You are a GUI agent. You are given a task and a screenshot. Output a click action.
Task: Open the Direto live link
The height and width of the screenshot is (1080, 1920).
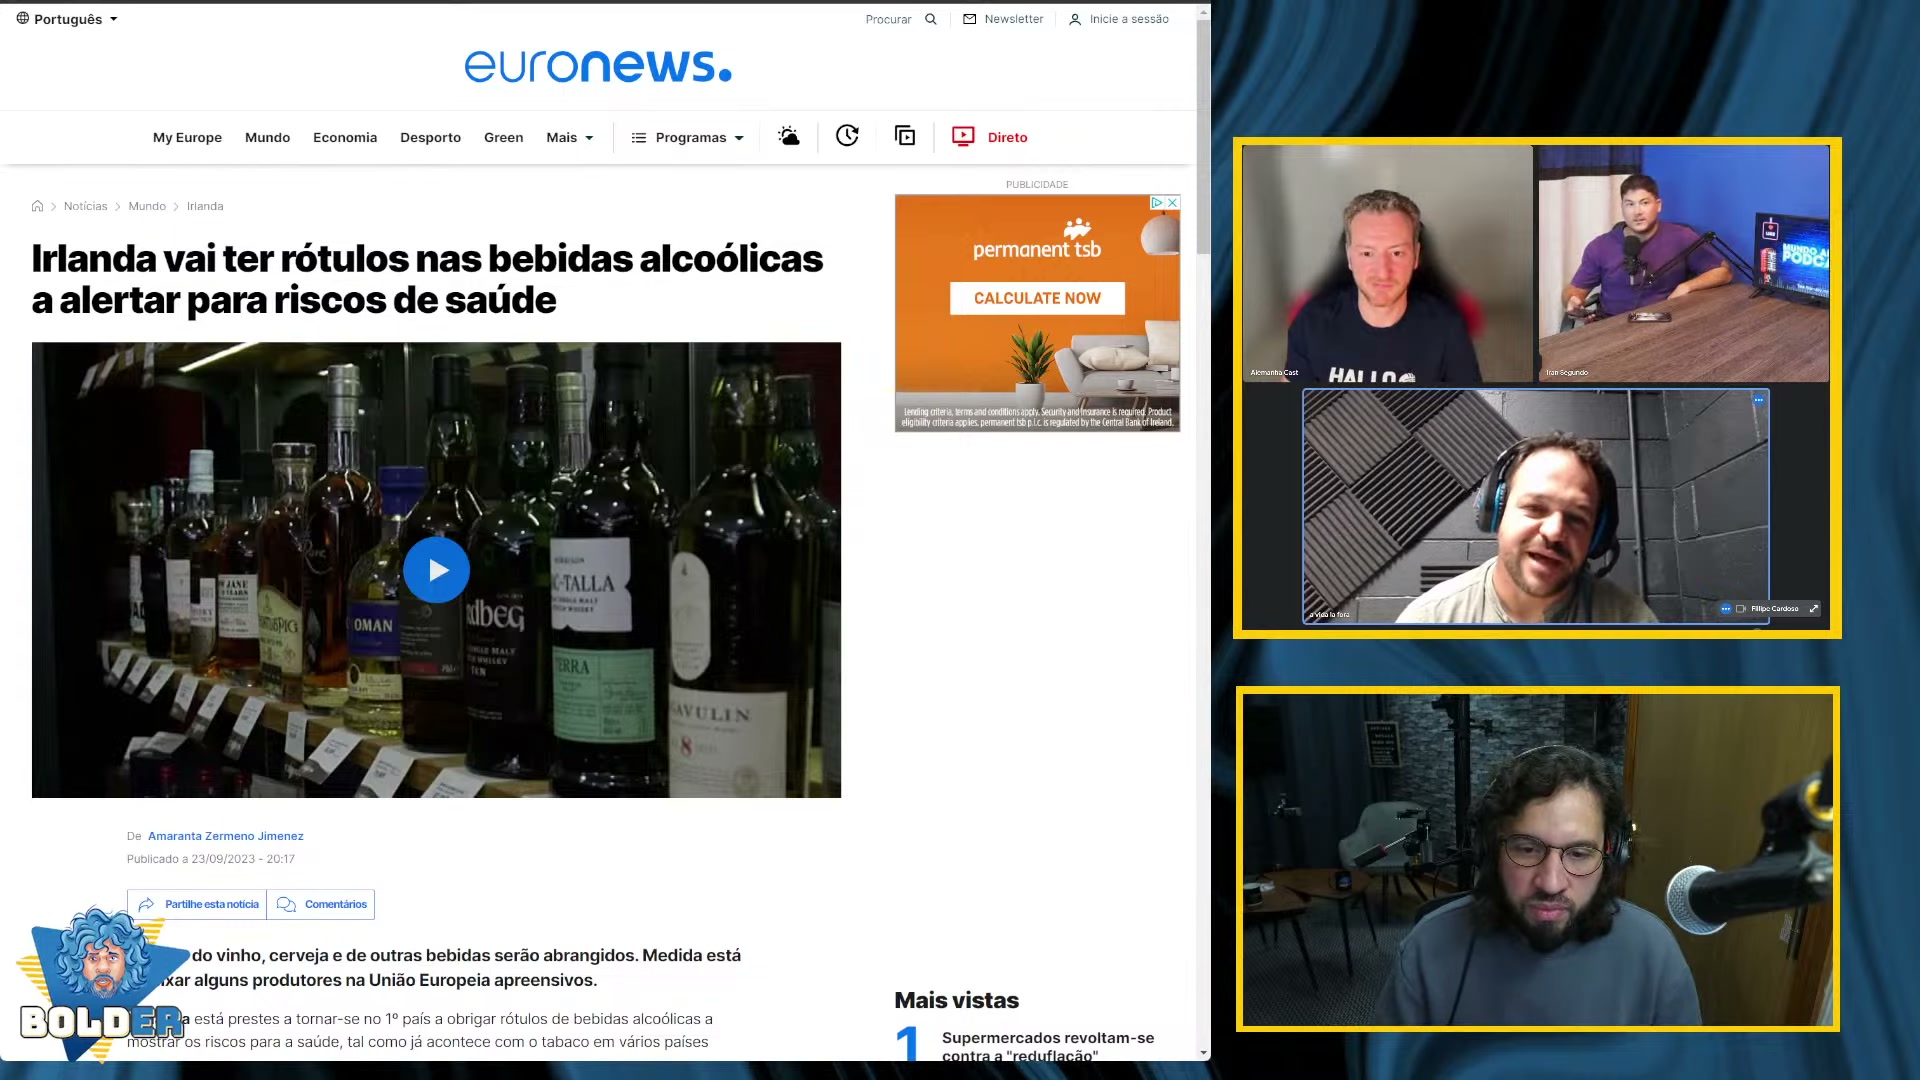(x=1007, y=138)
